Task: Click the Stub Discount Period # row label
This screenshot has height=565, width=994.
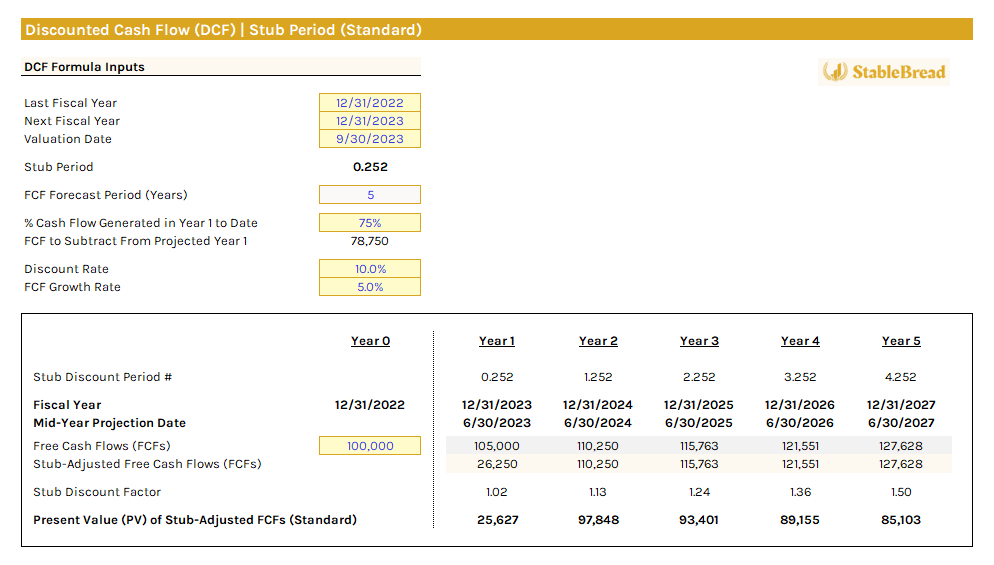Action: coord(103,377)
